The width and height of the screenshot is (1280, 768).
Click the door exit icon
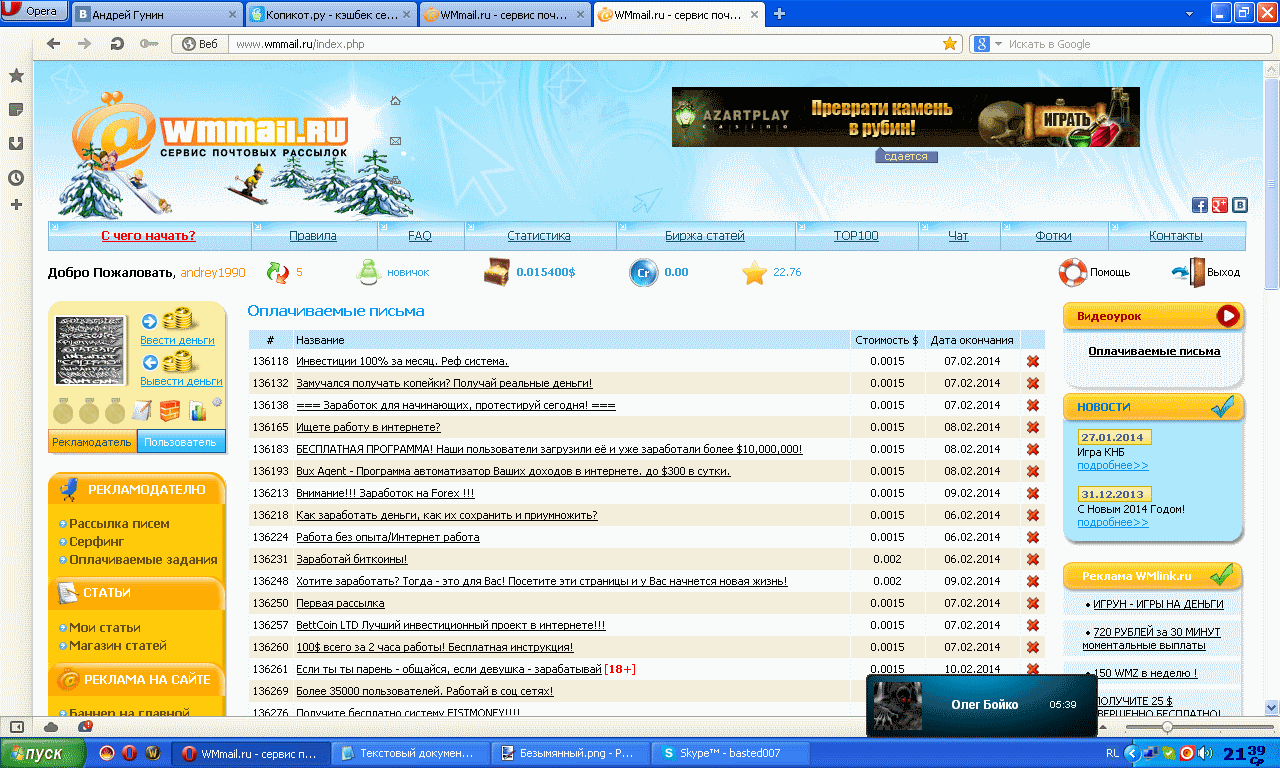click(1188, 272)
